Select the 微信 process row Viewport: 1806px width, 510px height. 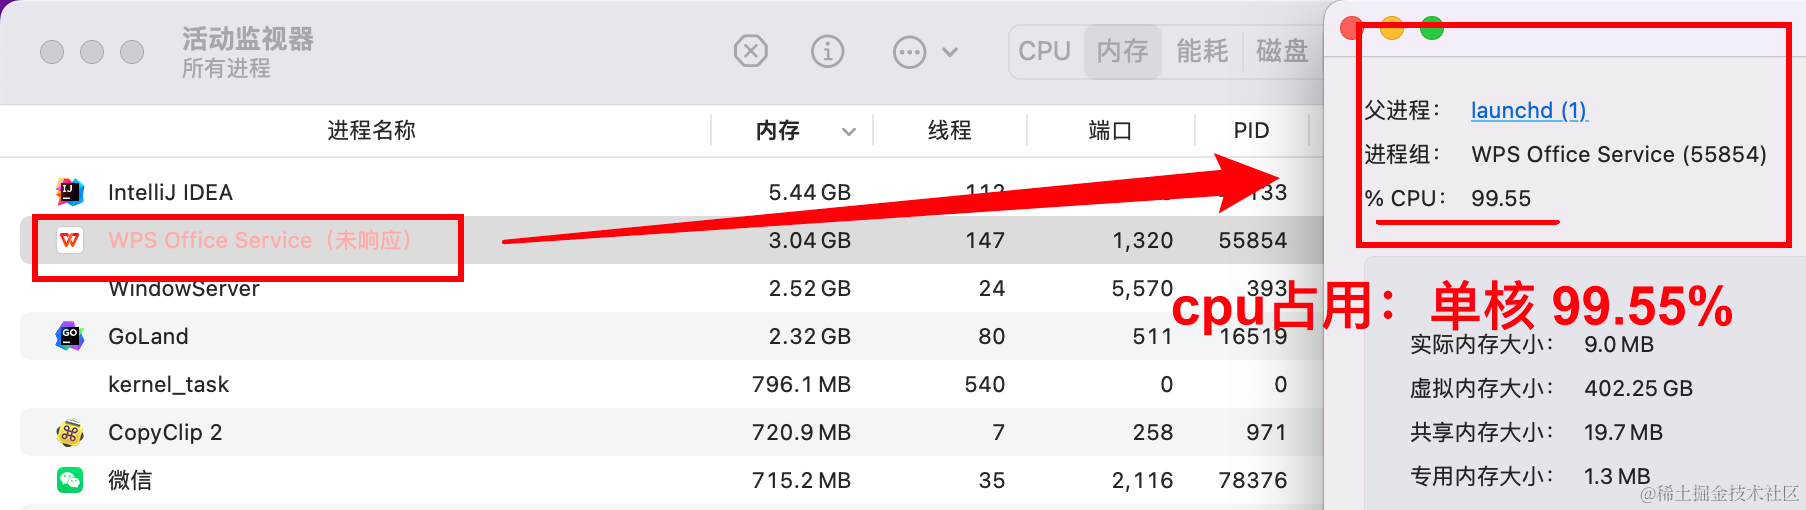click(x=672, y=480)
